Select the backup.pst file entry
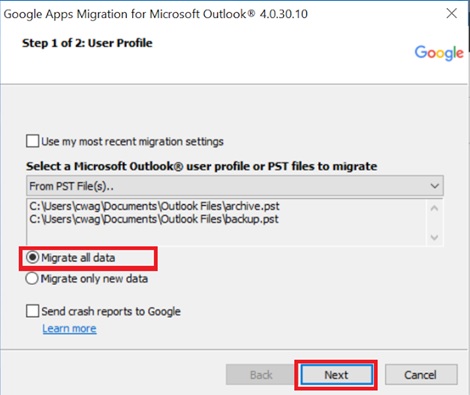The height and width of the screenshot is (395, 470). 154,219
